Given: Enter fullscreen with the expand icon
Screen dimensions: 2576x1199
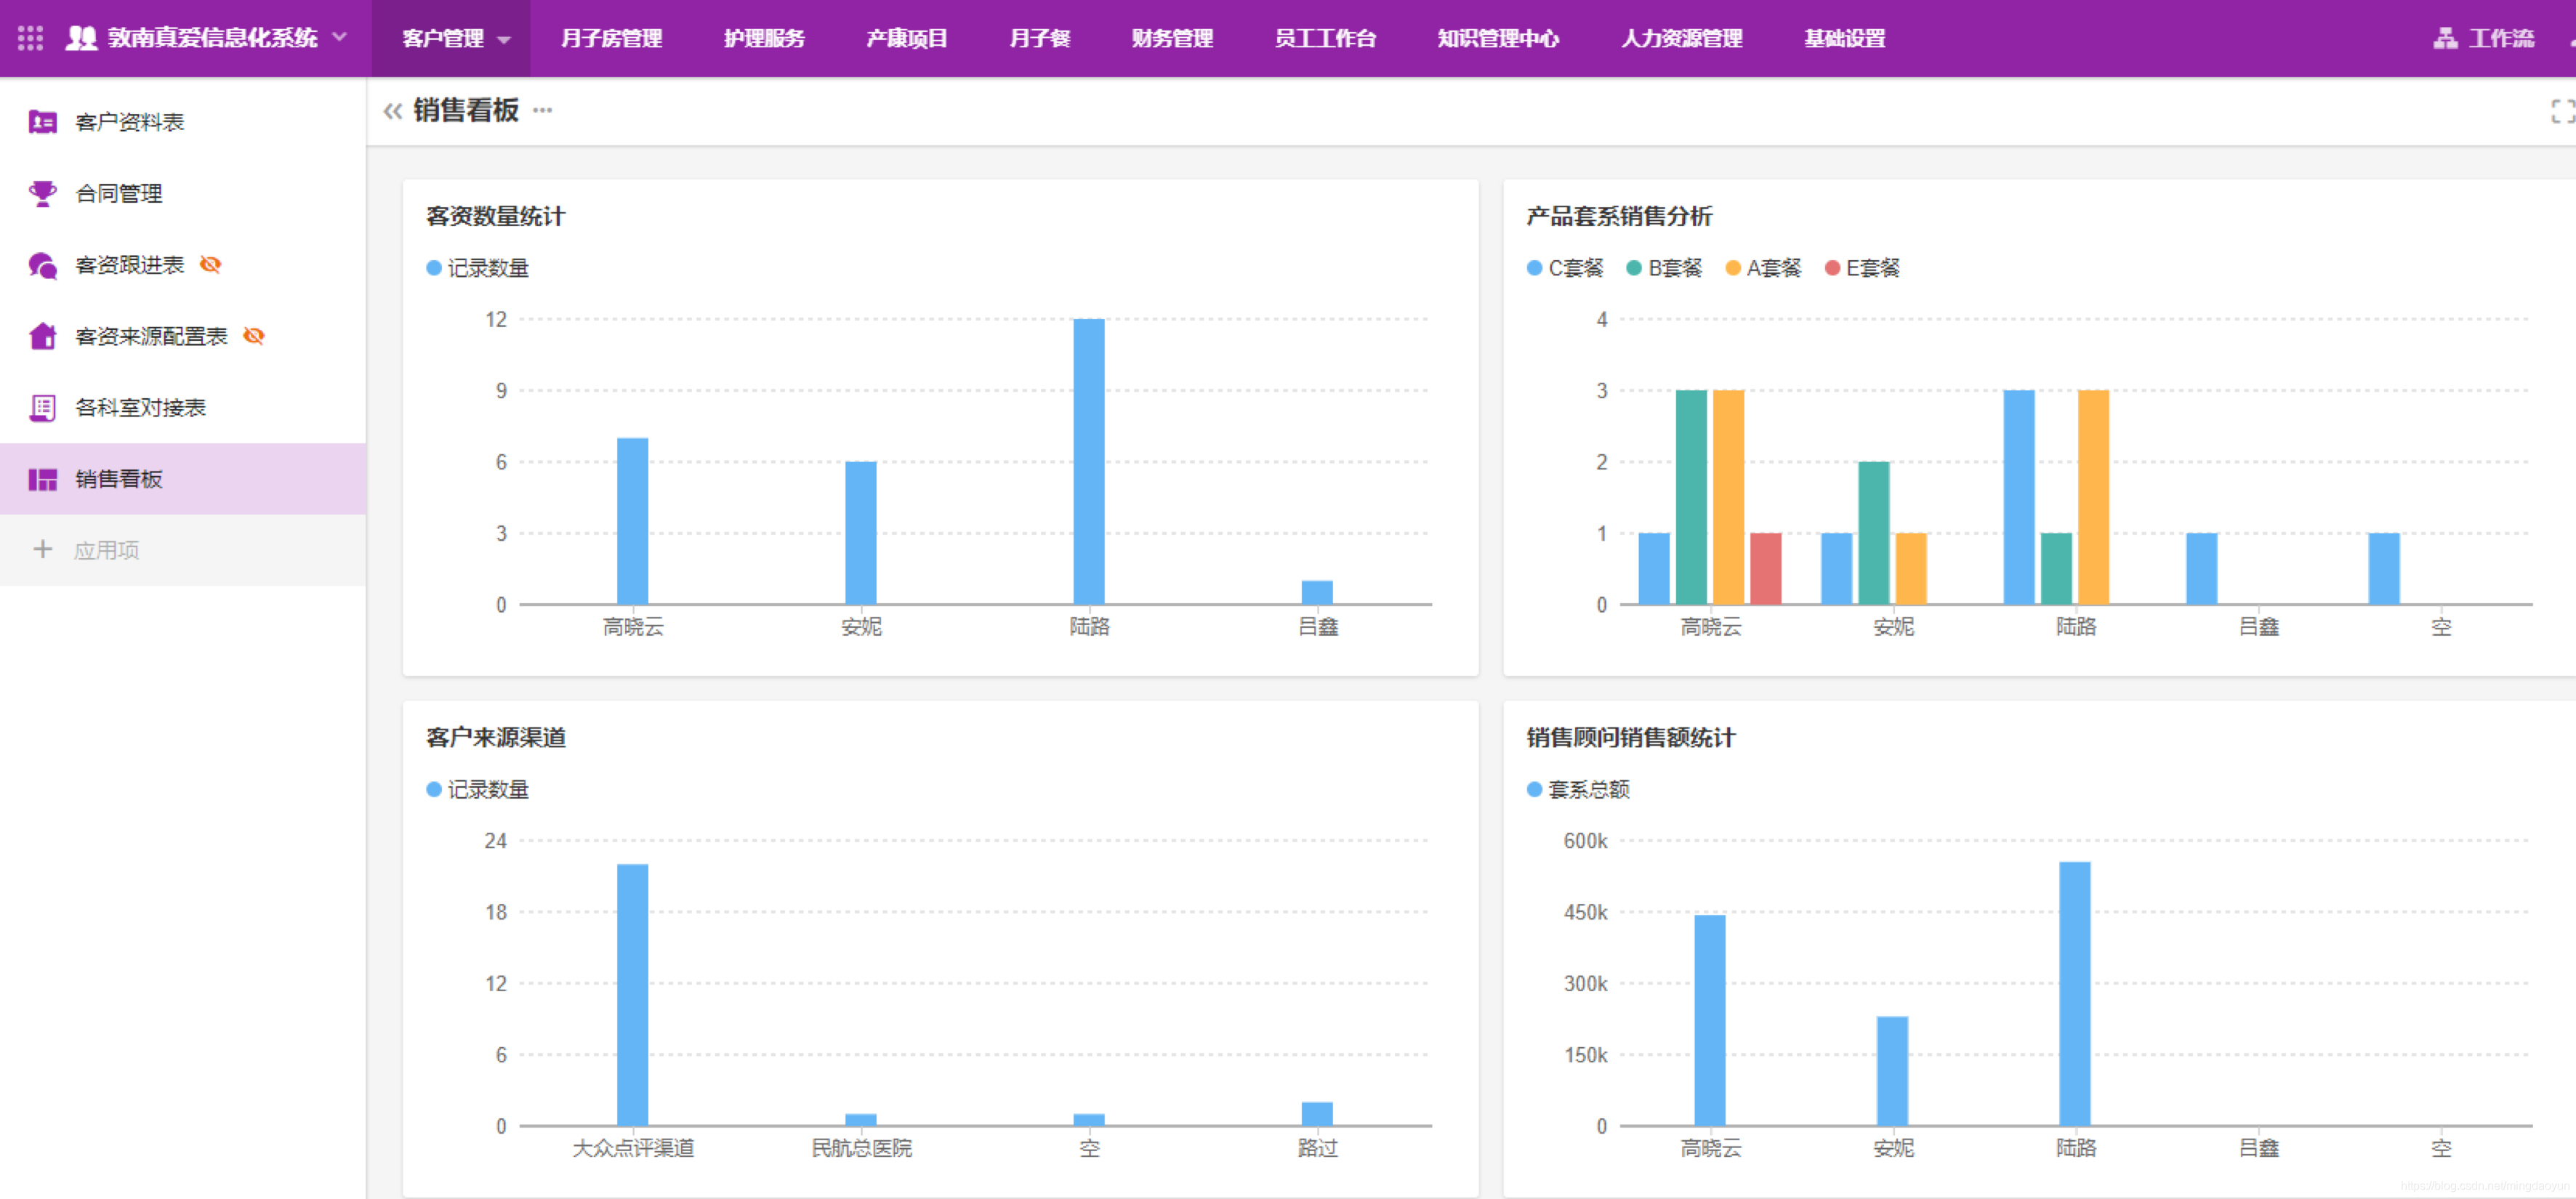Looking at the screenshot, I should tap(2563, 111).
